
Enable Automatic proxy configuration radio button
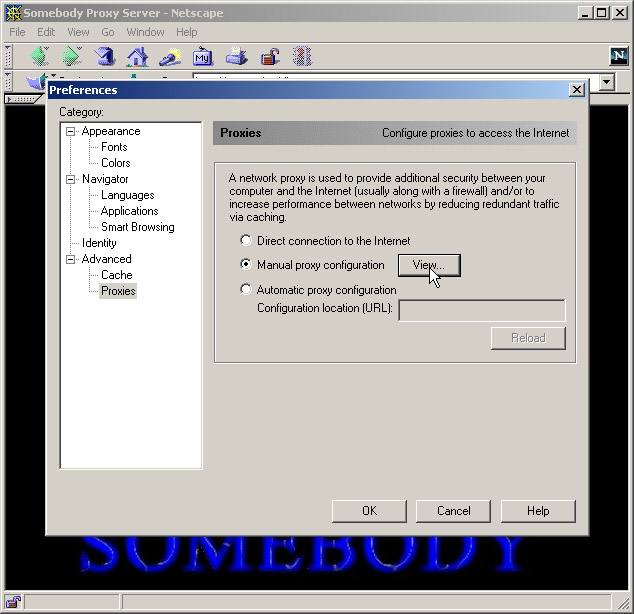(x=246, y=290)
